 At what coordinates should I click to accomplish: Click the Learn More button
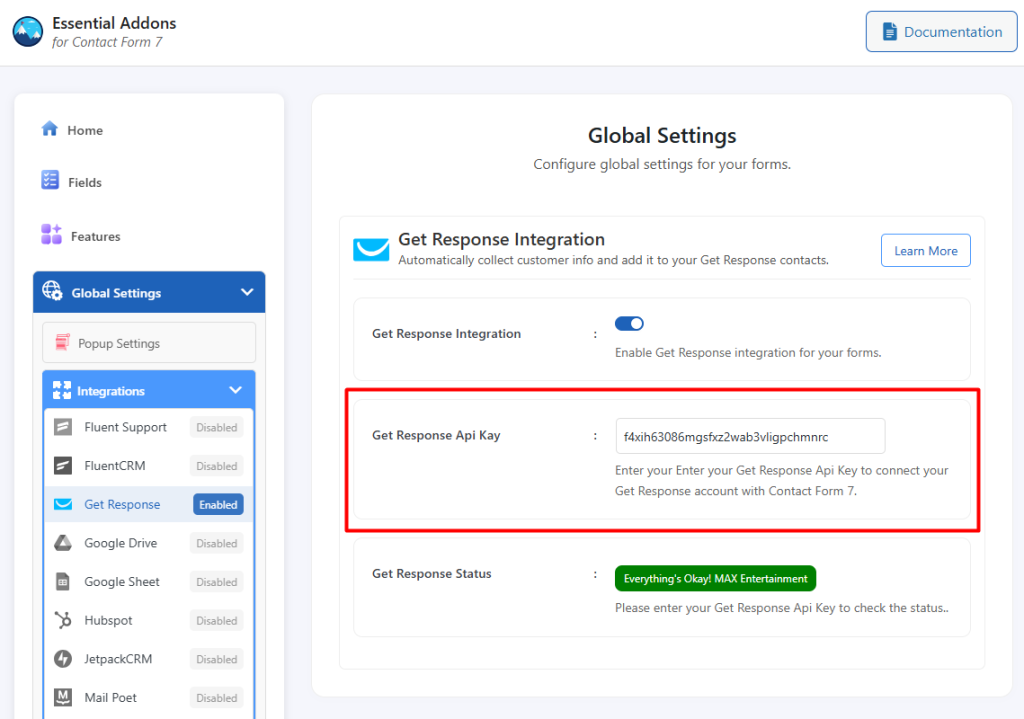click(x=925, y=250)
